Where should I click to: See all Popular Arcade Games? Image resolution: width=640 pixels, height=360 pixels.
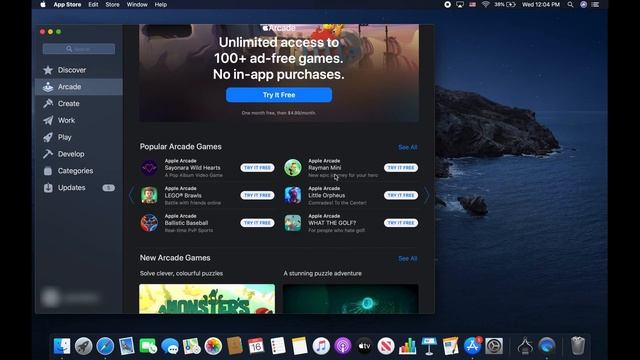408,147
